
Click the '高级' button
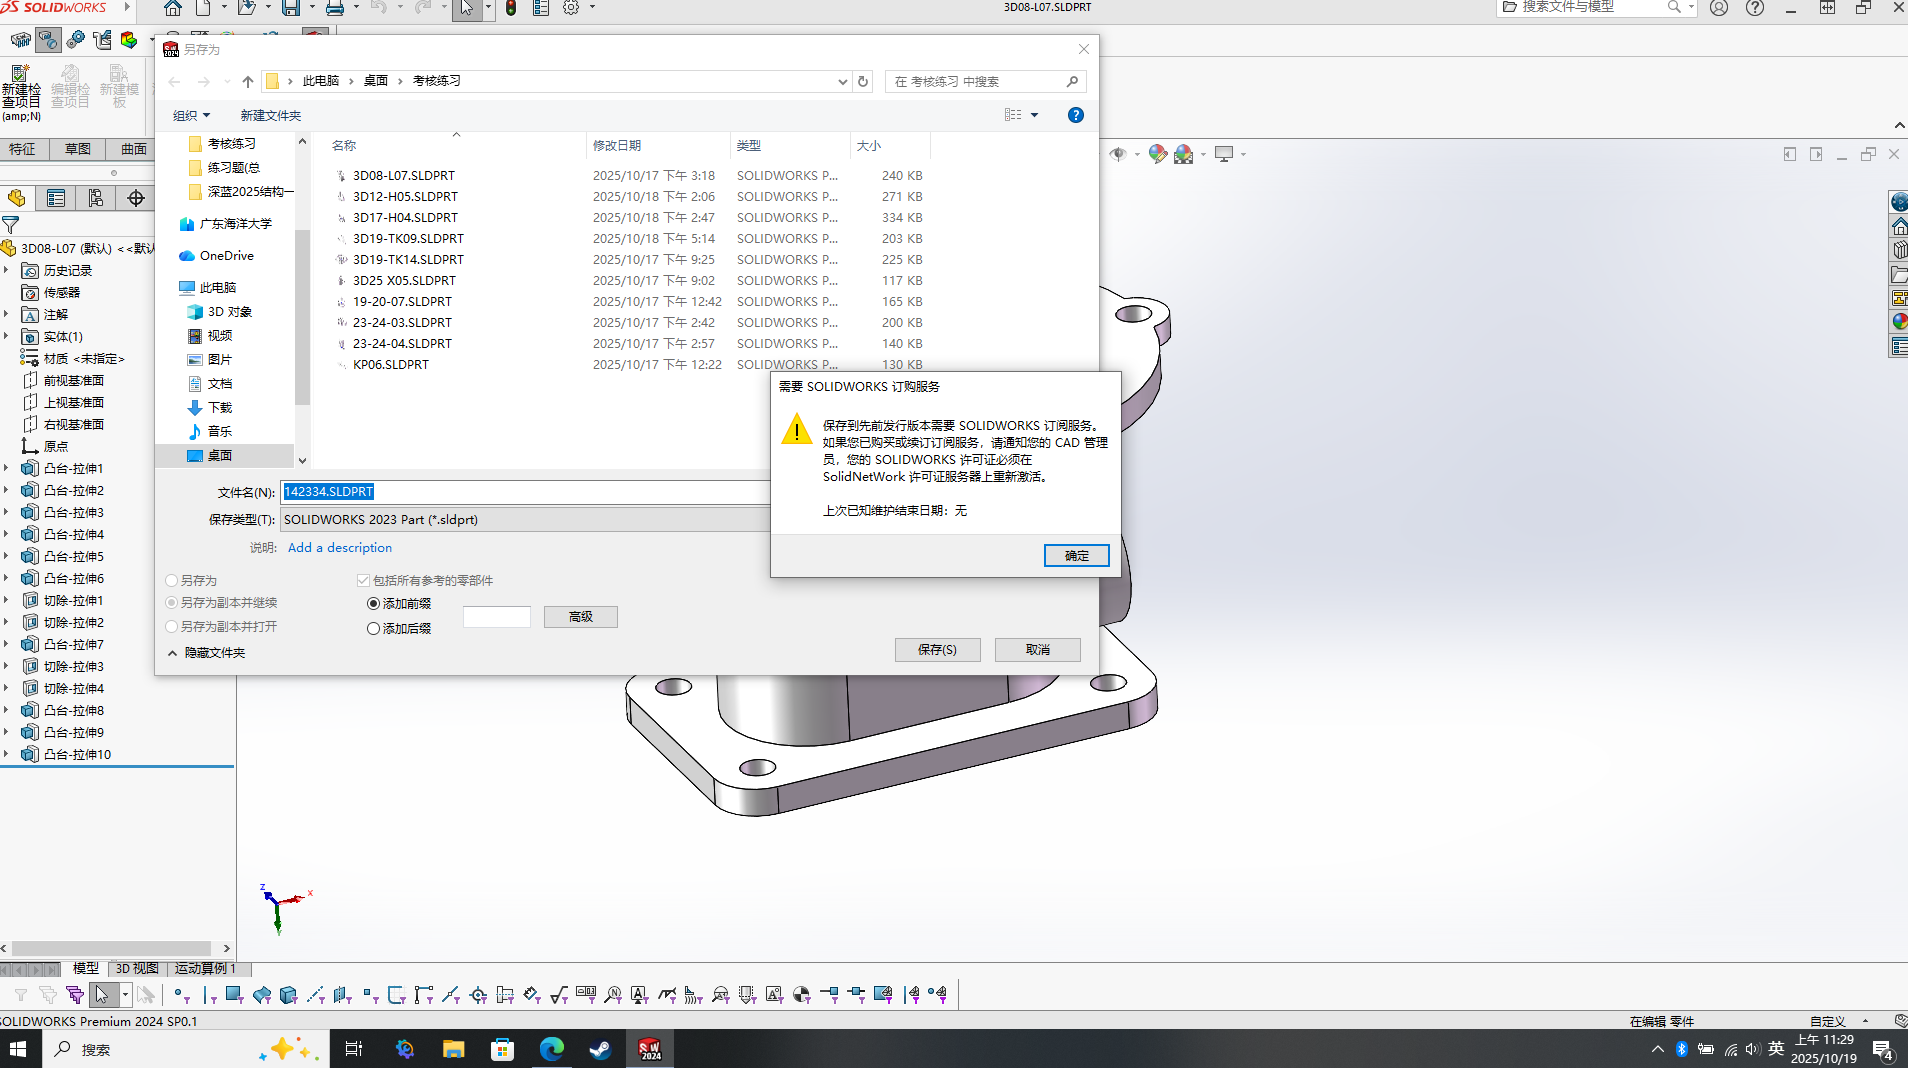click(581, 617)
